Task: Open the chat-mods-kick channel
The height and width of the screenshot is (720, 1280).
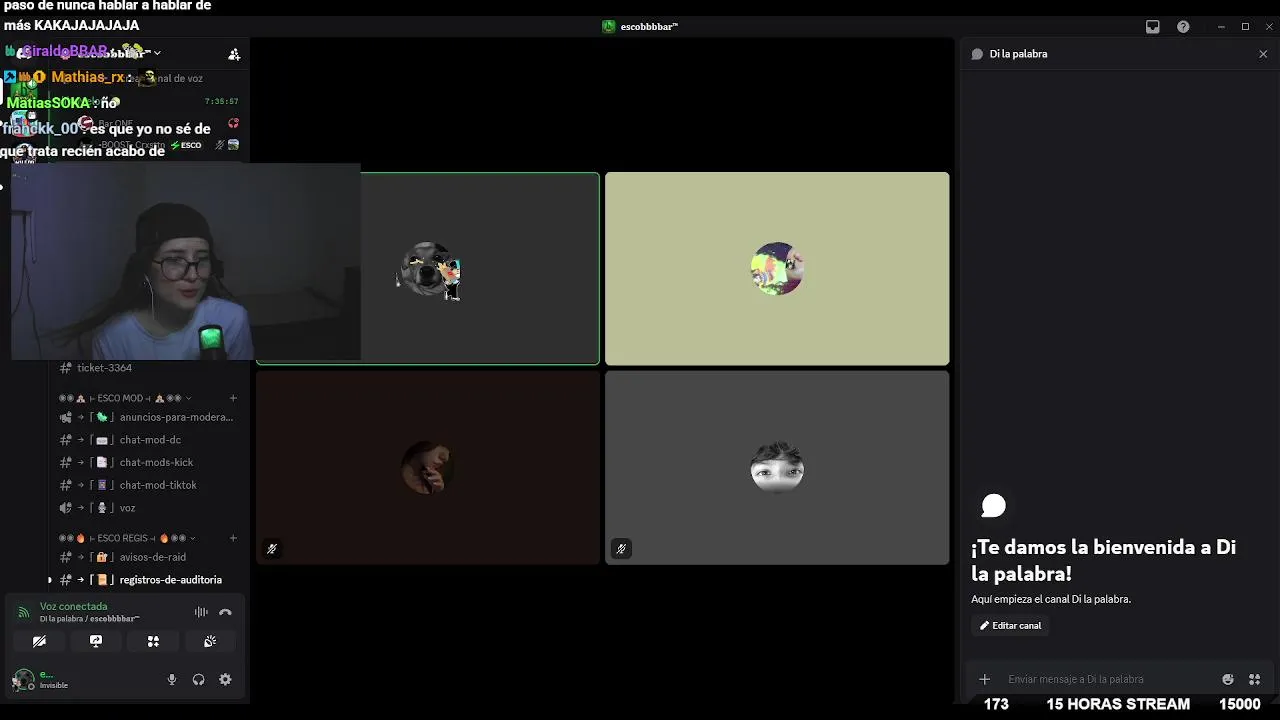Action: click(x=148, y=462)
